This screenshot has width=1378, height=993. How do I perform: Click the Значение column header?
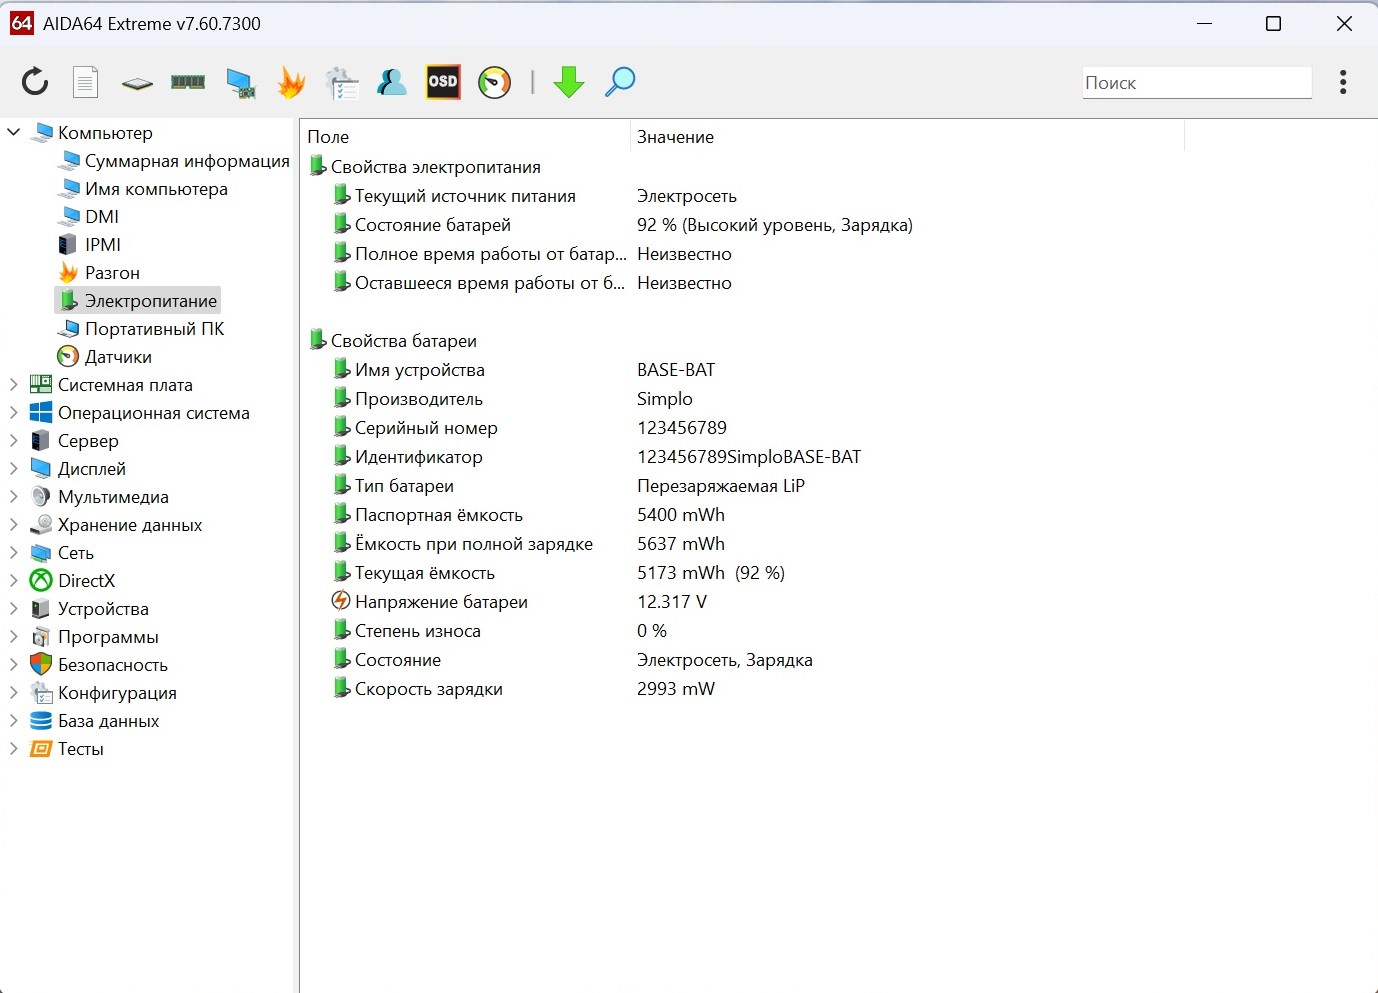point(675,137)
